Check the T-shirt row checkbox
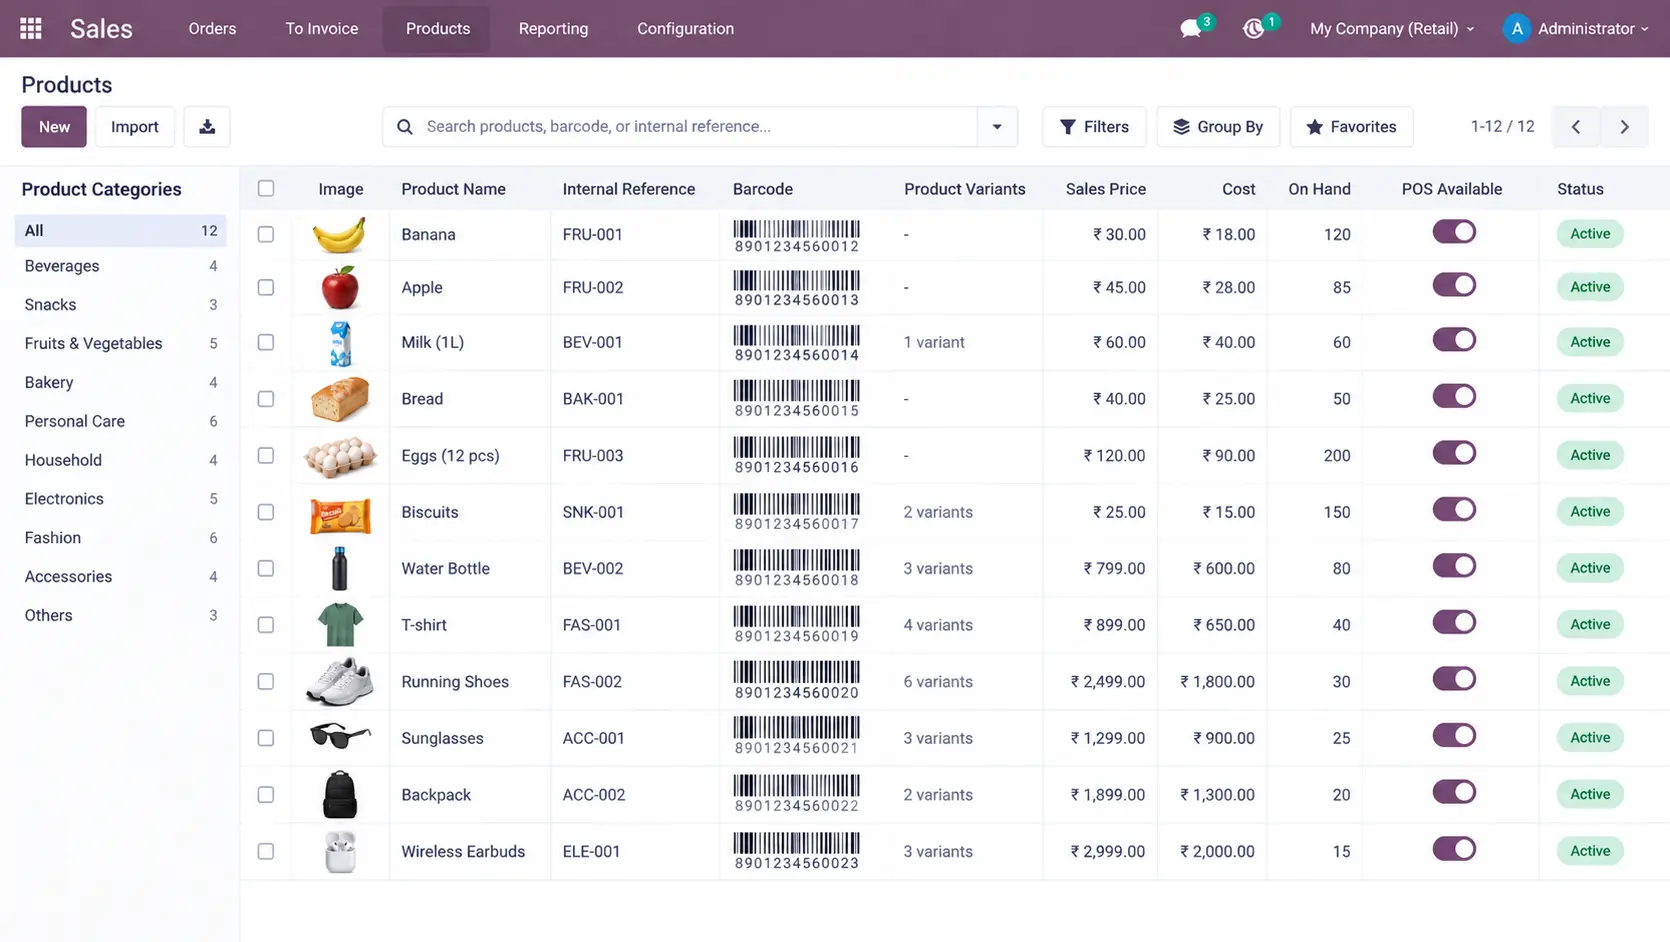Image resolution: width=1670 pixels, height=942 pixels. [266, 625]
